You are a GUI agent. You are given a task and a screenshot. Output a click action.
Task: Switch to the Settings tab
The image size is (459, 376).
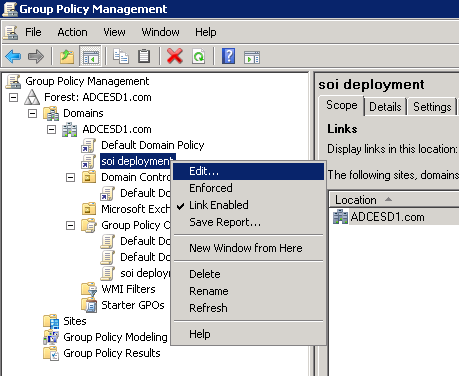tap(432, 107)
